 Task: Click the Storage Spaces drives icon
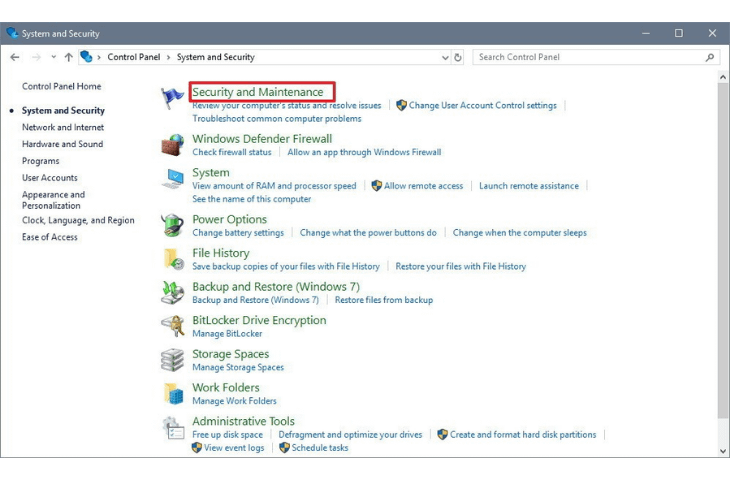pyautogui.click(x=173, y=361)
